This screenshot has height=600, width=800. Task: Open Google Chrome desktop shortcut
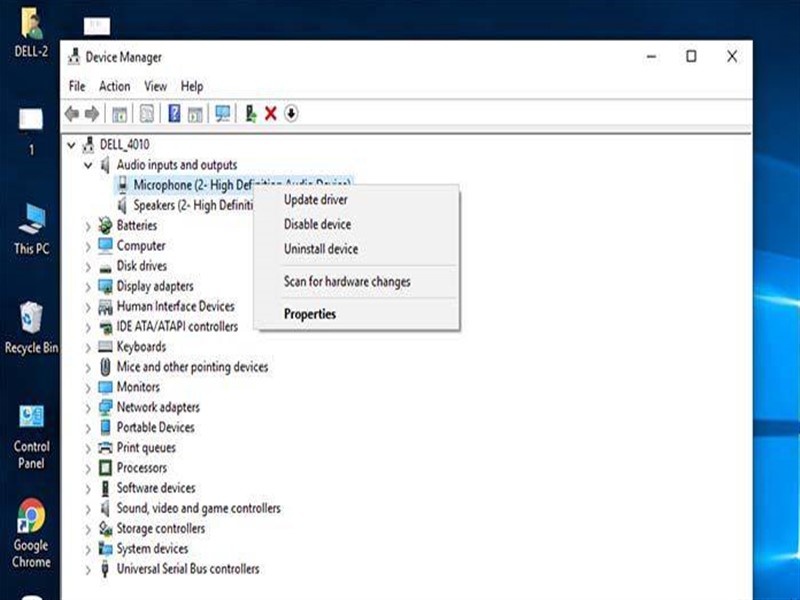[x=31, y=533]
